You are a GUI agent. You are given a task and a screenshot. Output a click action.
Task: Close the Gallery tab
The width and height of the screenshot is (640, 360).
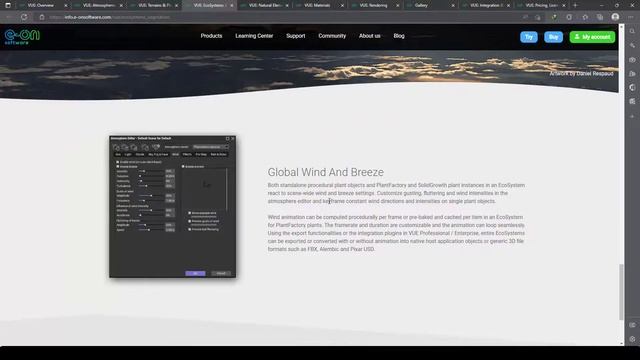coord(453,6)
